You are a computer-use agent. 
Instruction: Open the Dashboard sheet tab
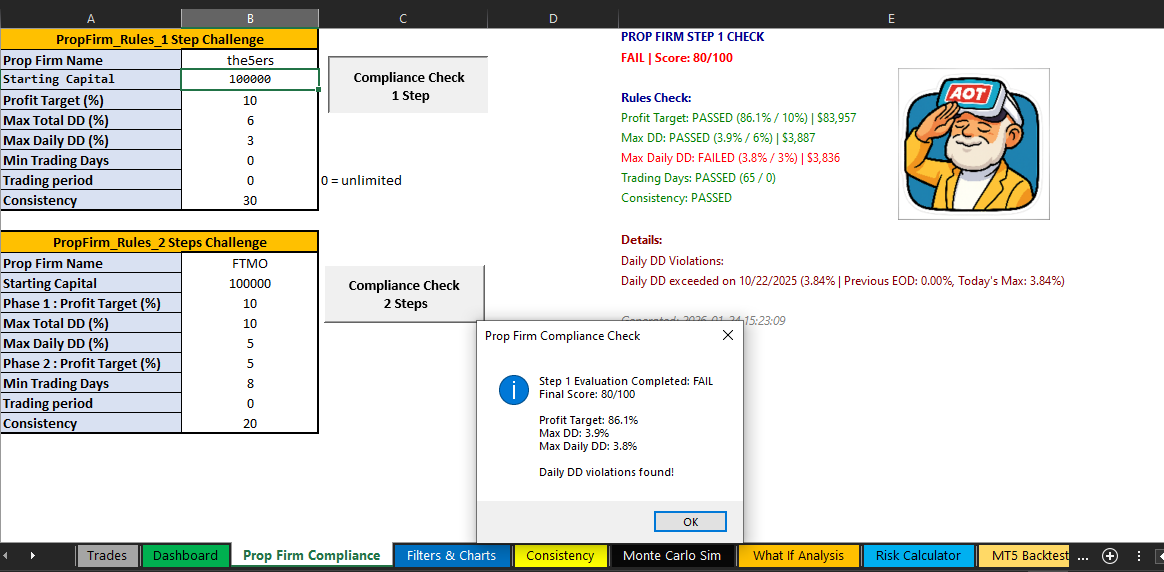(185, 555)
